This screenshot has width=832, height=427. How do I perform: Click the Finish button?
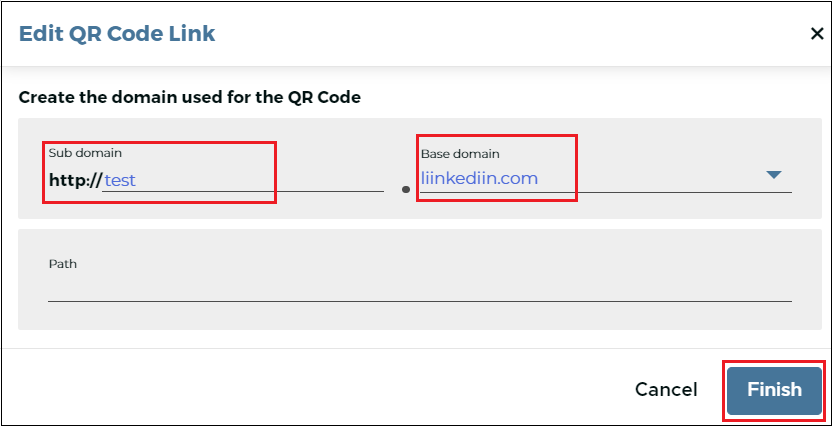pos(774,390)
